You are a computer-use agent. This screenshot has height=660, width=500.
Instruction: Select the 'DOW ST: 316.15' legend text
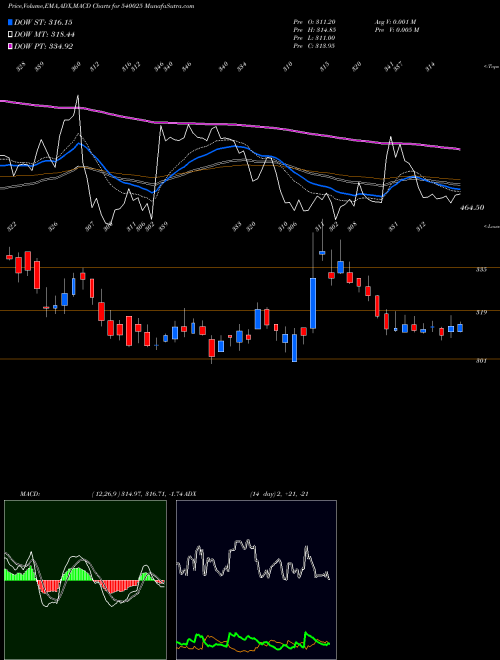click(43, 22)
